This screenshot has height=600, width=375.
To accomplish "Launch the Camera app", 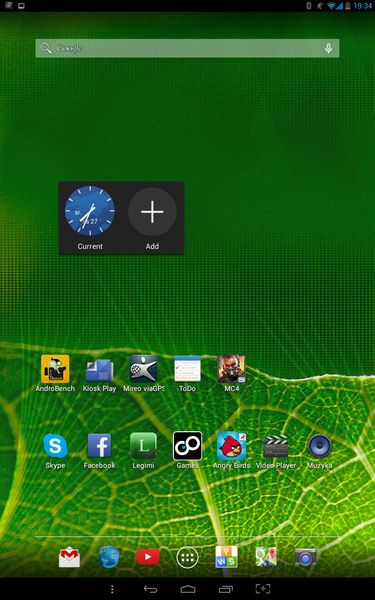I will 305,557.
